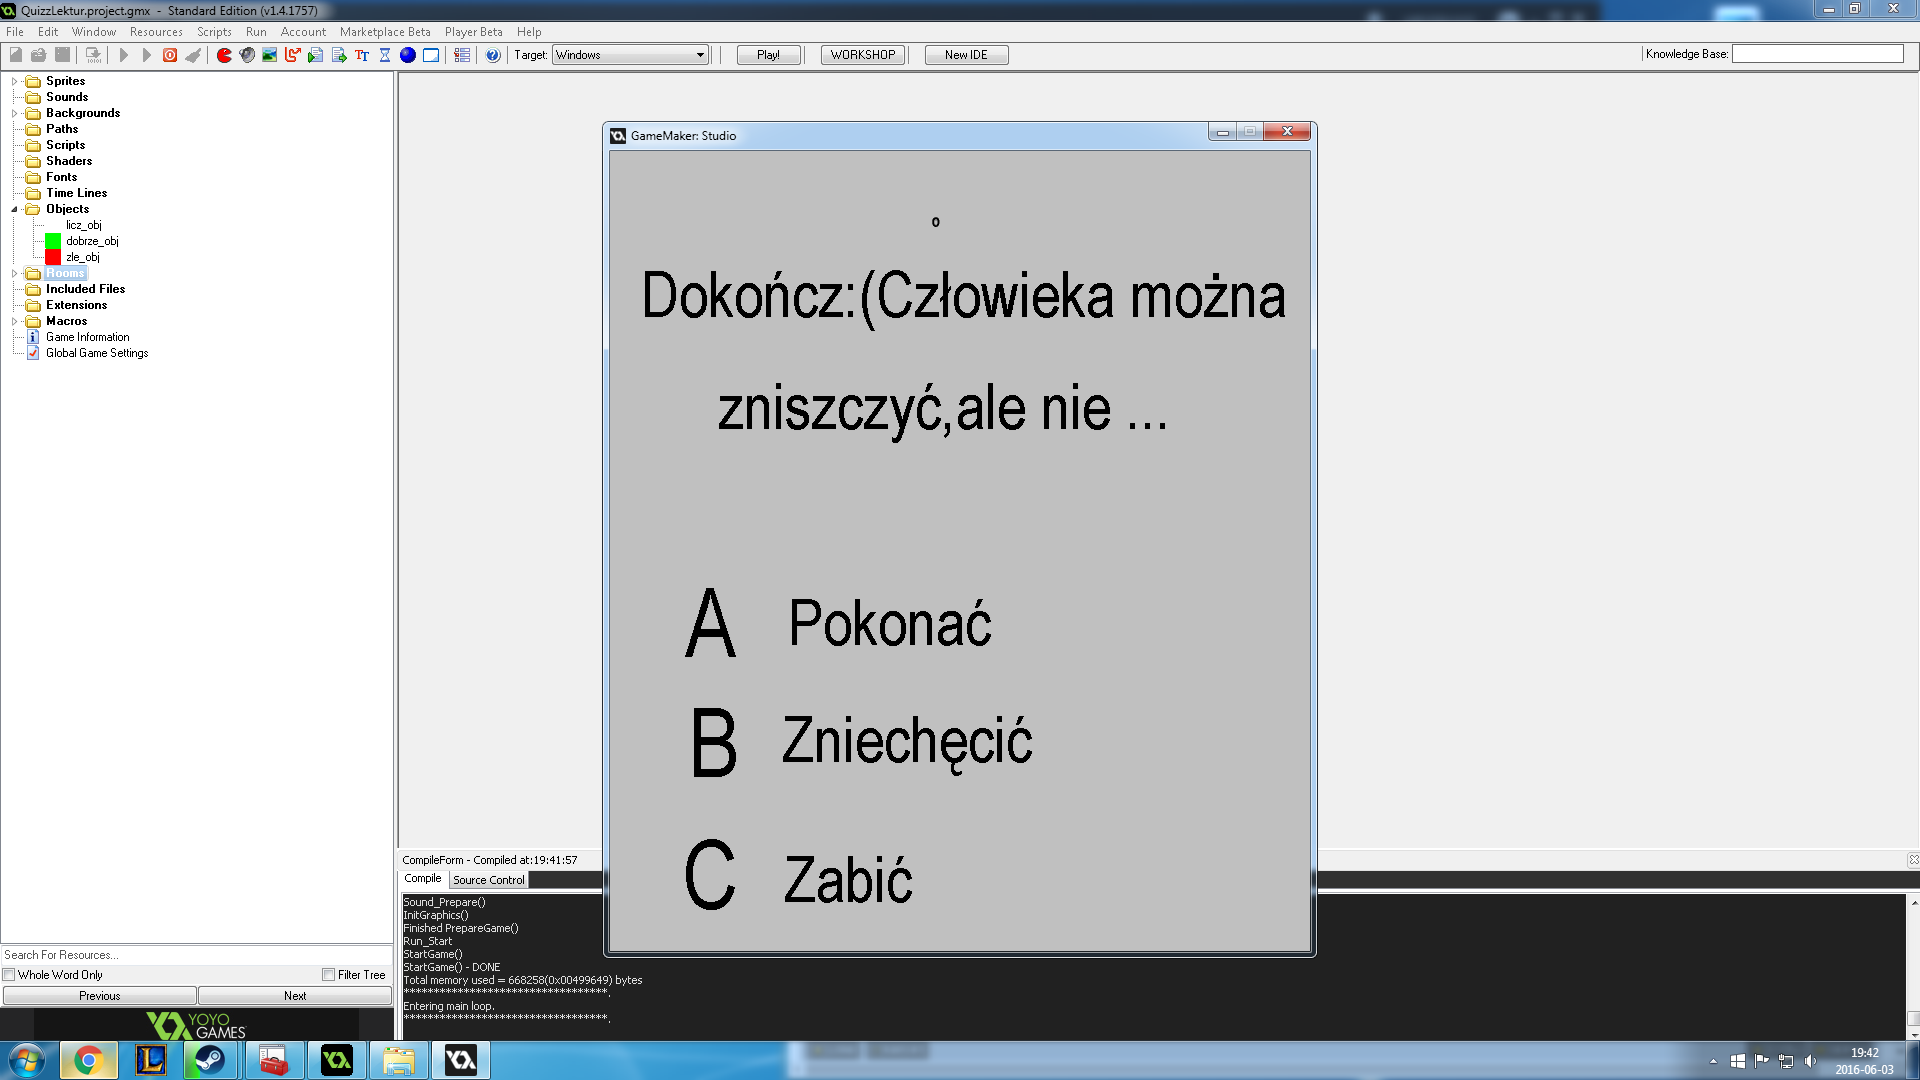Click the blue help question mark icon
This screenshot has width=1920, height=1080.
[493, 55]
